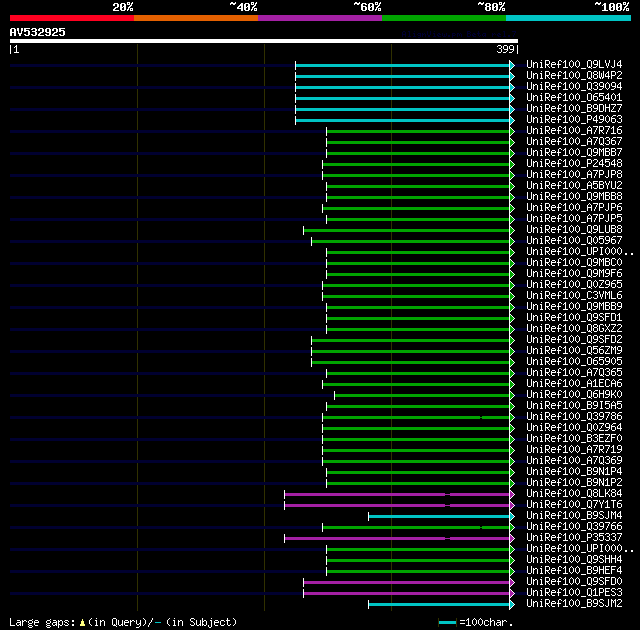Screen dimensions: 640x630
Task: Open hit UniRef100_O65401
Action: pyautogui.click(x=574, y=98)
